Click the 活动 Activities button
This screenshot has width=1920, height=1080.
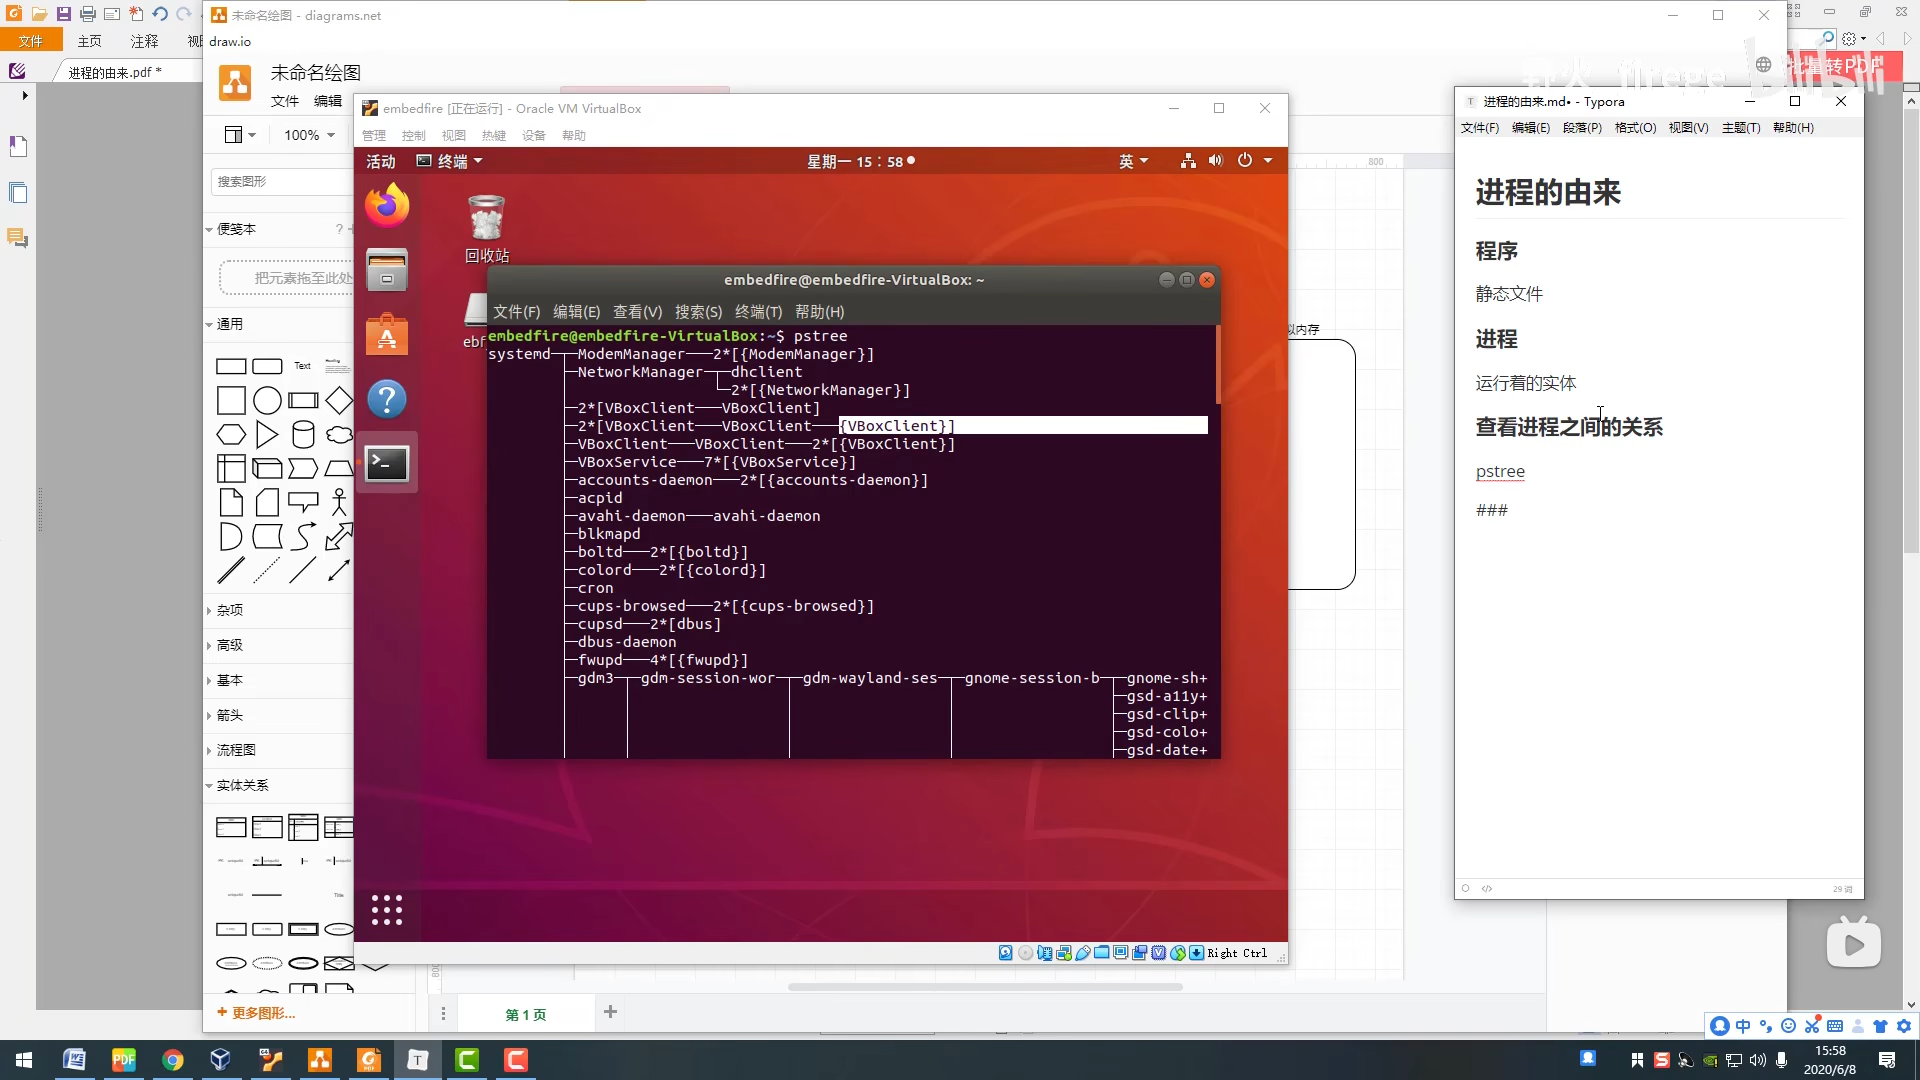pyautogui.click(x=380, y=161)
